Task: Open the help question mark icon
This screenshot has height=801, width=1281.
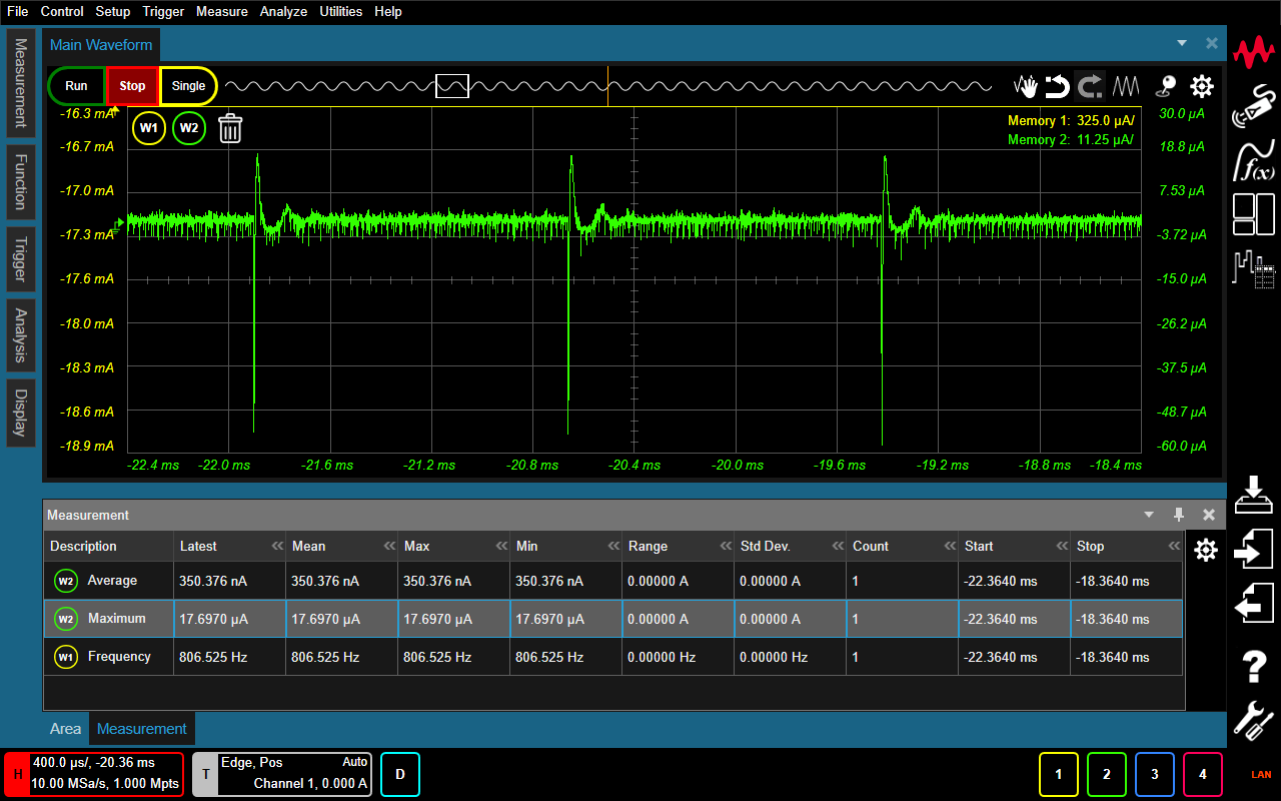Action: pos(1254,666)
